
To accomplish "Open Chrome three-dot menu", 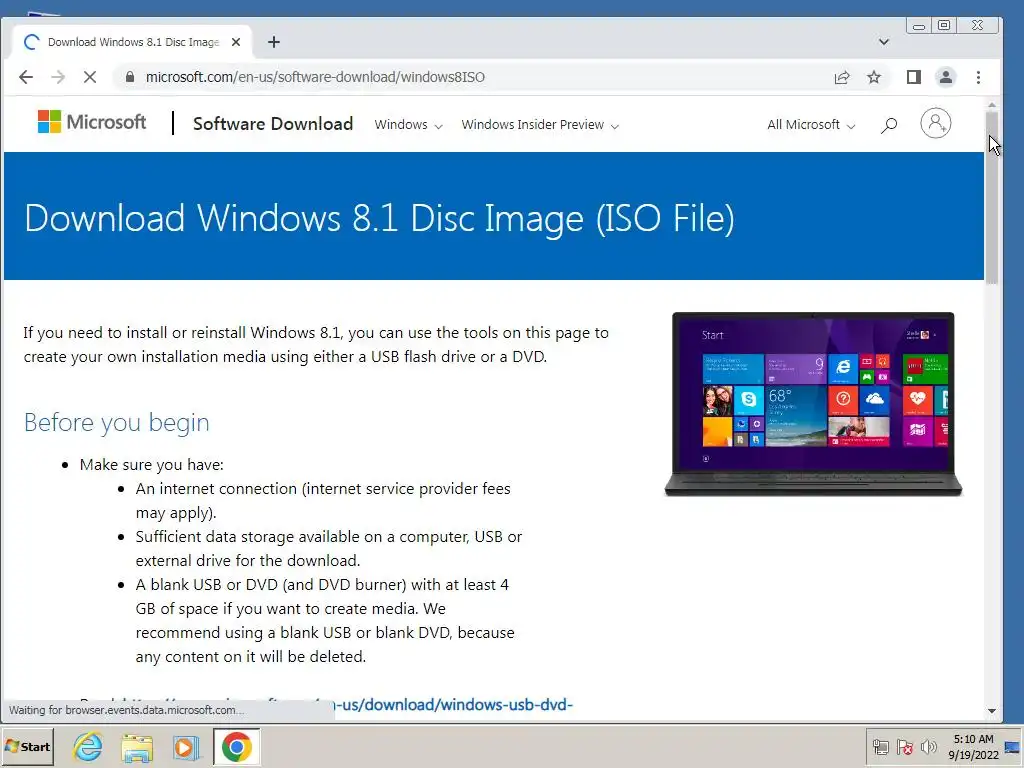I will 978,77.
